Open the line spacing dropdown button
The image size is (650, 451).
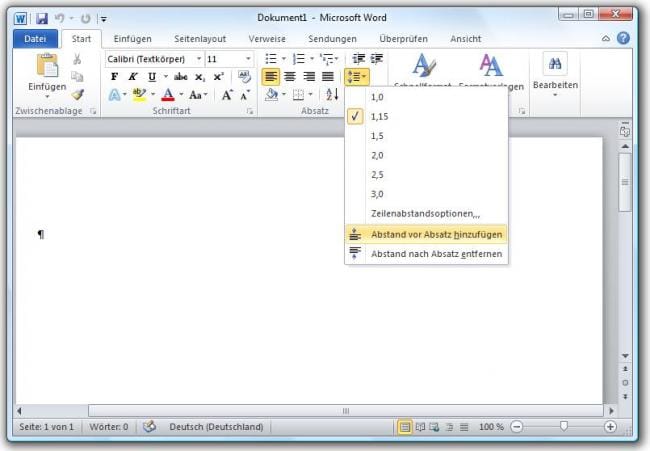coord(357,77)
